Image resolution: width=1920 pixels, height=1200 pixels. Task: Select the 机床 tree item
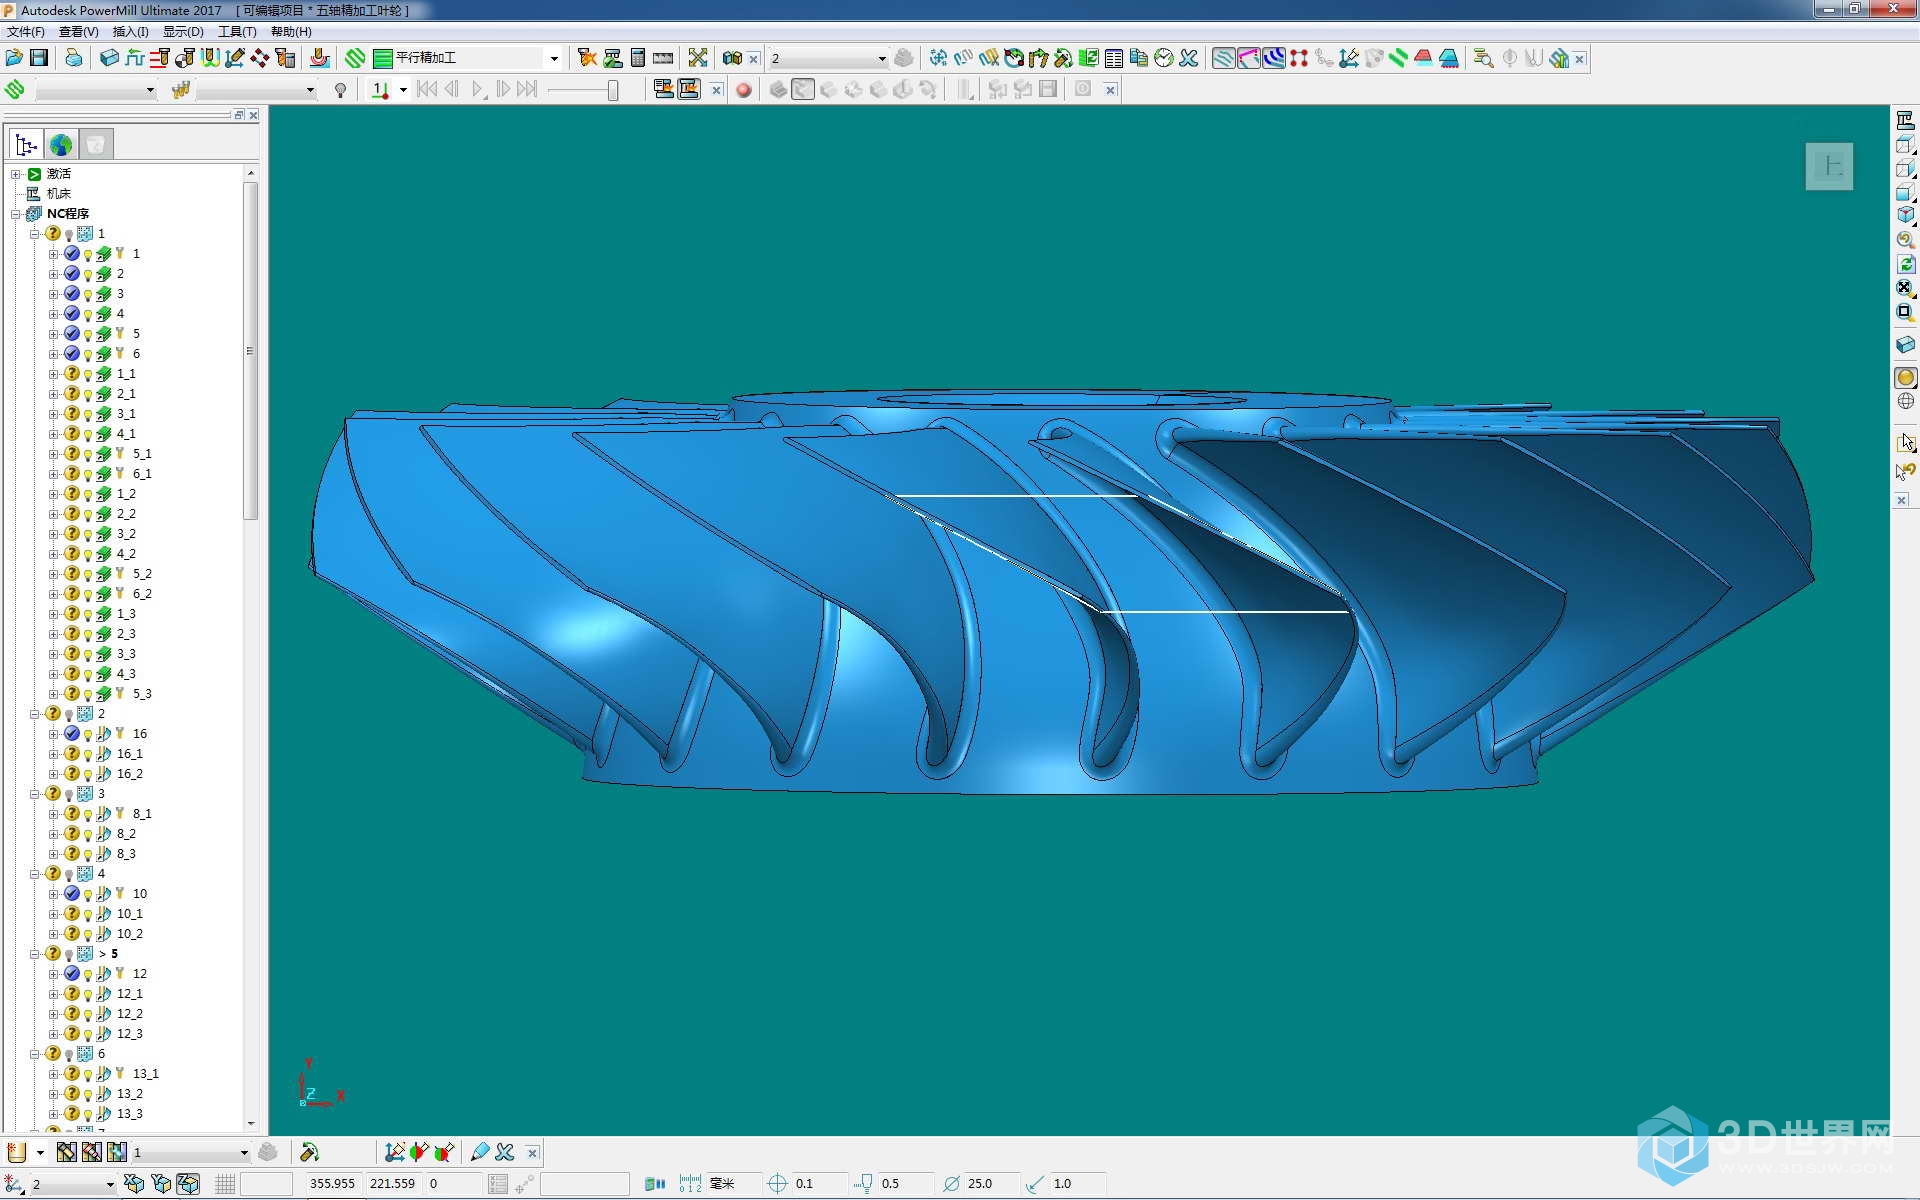[59, 194]
